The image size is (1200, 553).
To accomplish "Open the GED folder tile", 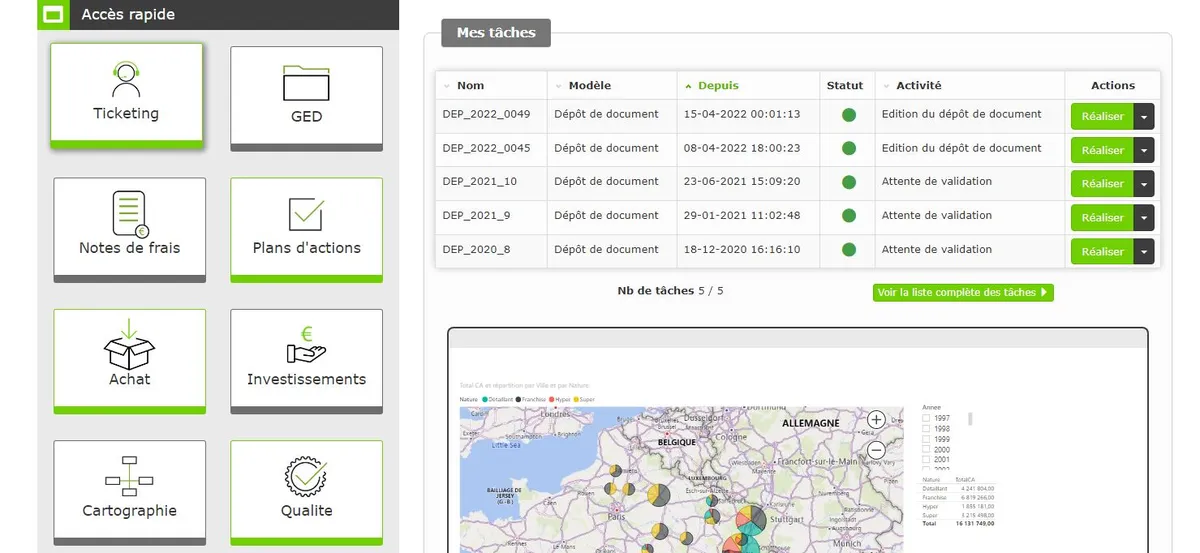I will (306, 96).
